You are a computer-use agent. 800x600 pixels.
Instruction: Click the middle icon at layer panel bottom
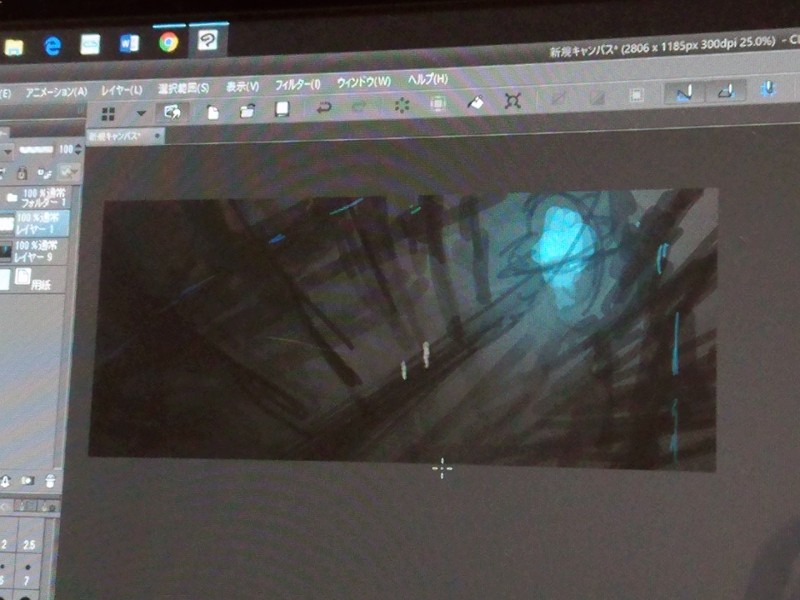(28, 481)
